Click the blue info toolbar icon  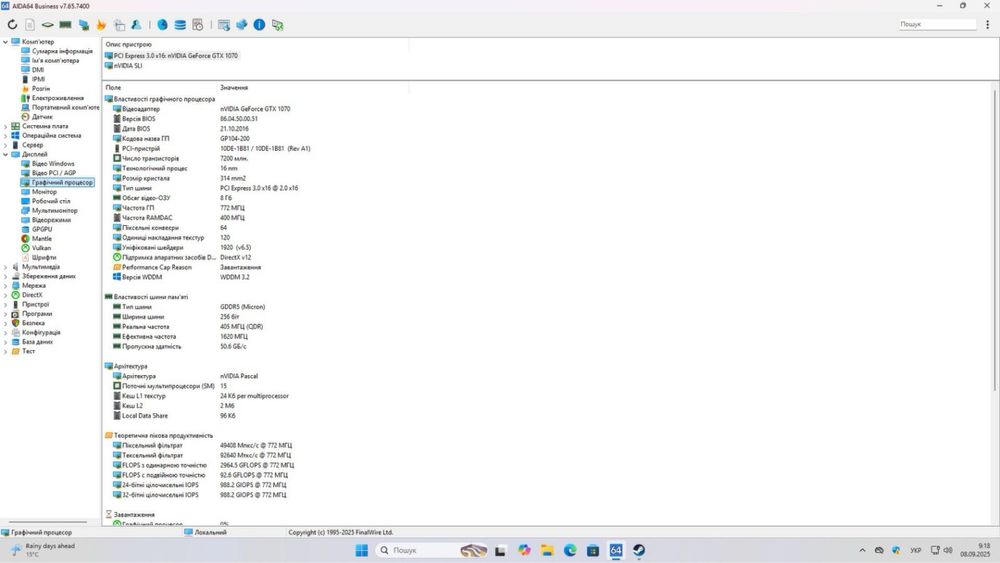pos(260,25)
